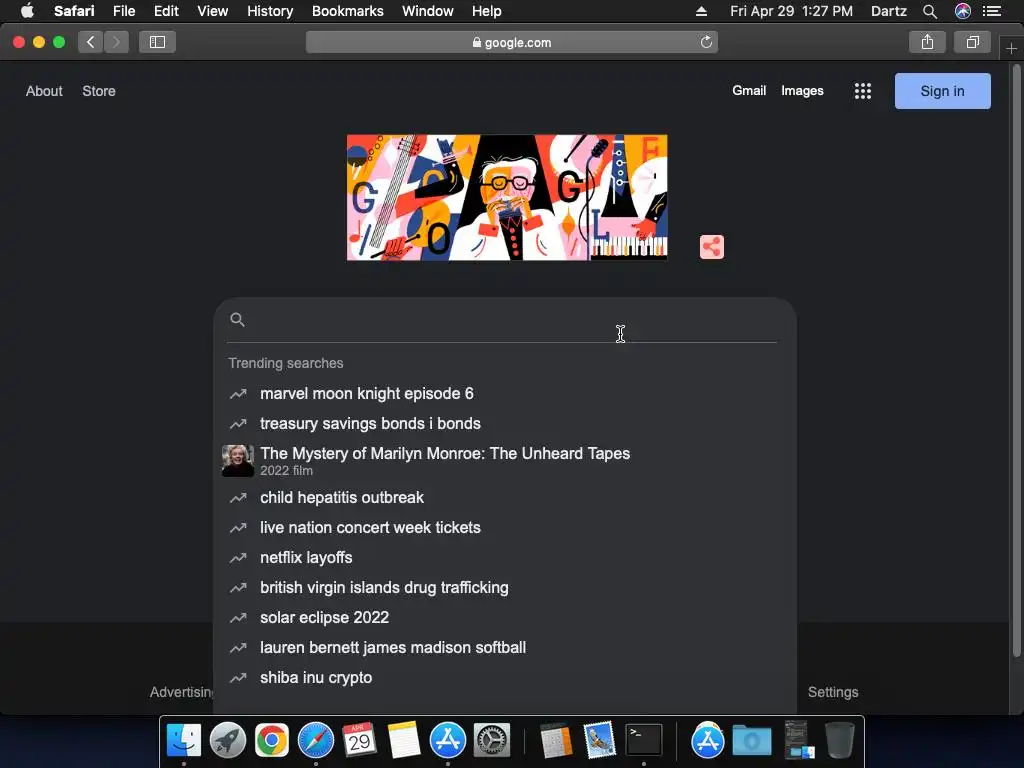Image resolution: width=1024 pixels, height=768 pixels.
Task: Open the File menu
Action: [123, 11]
